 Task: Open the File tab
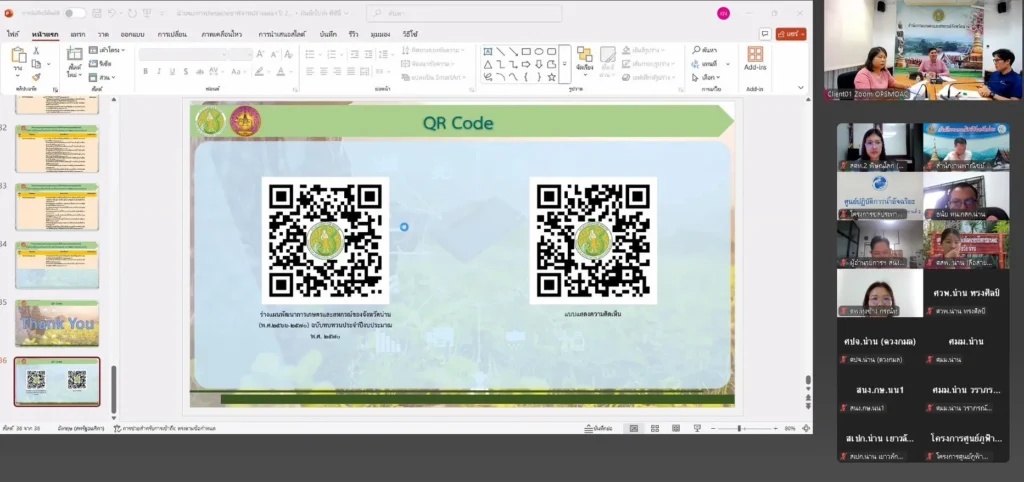[12, 34]
